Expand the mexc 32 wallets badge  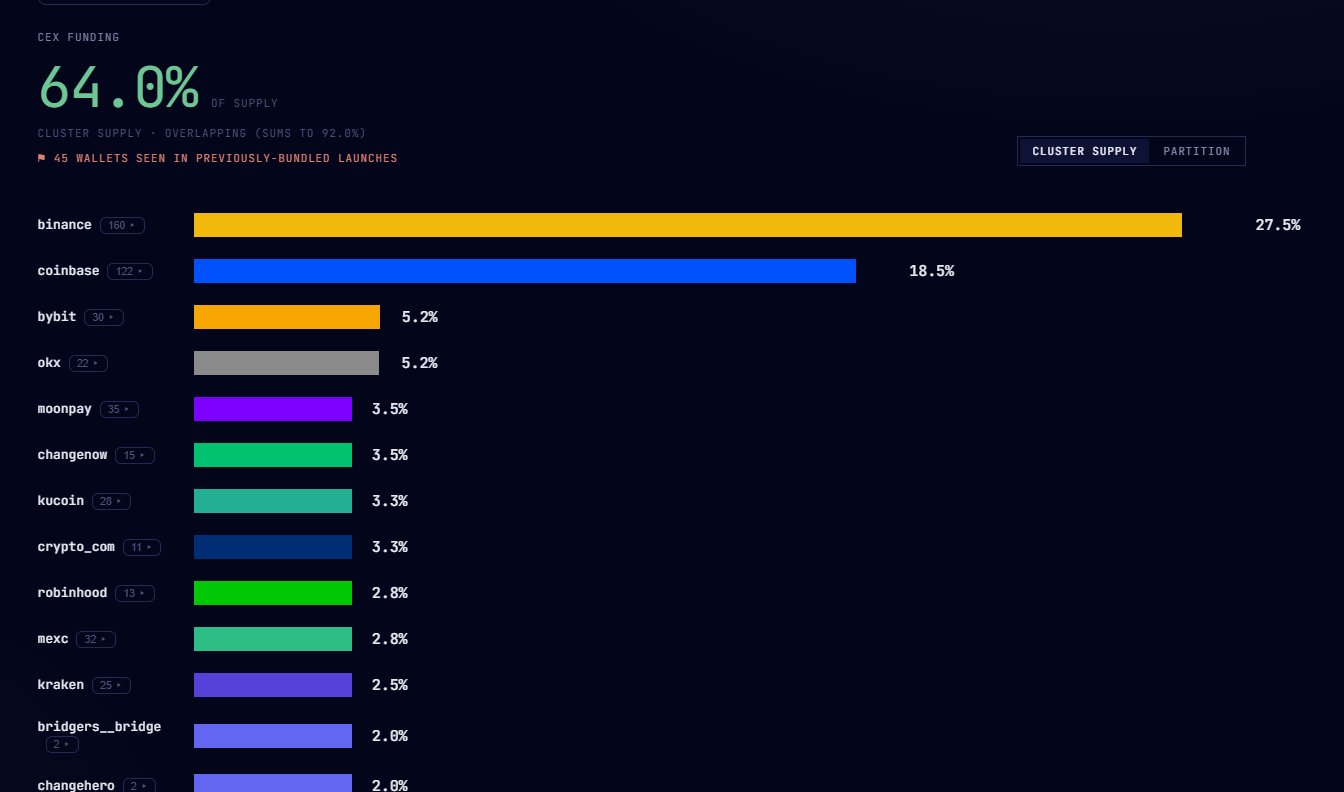coord(96,639)
